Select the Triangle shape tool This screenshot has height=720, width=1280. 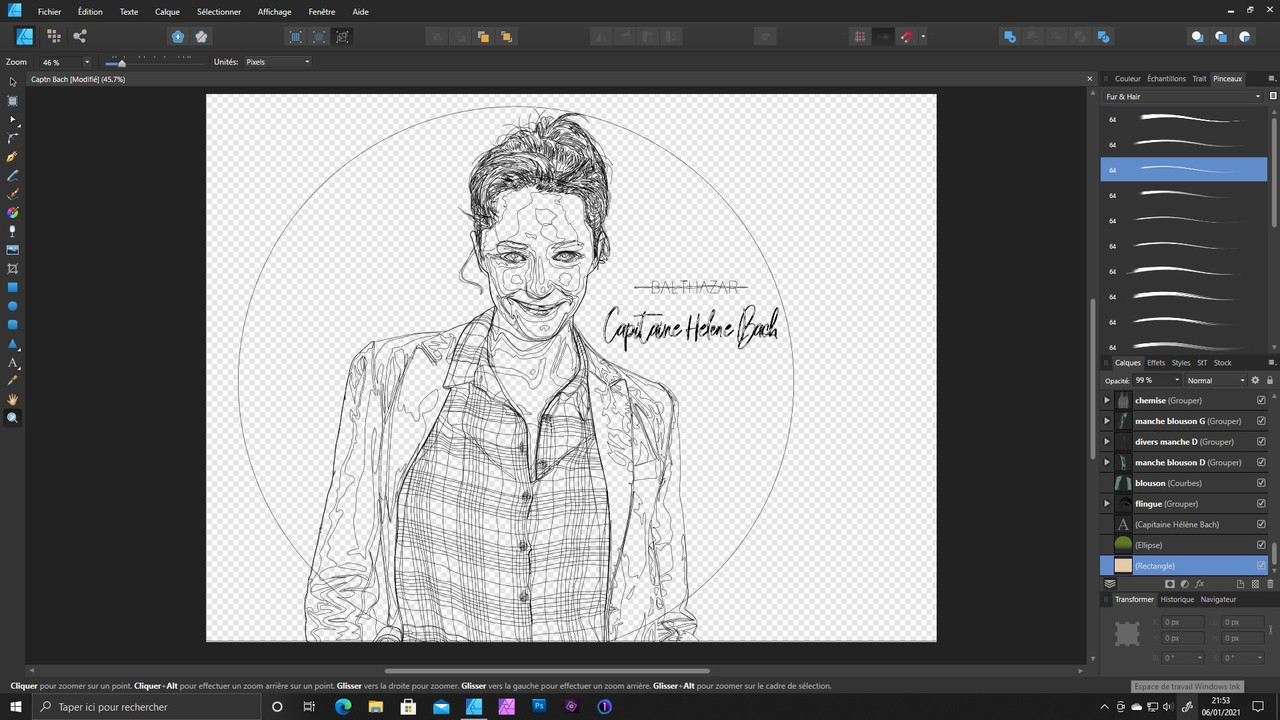click(13, 344)
